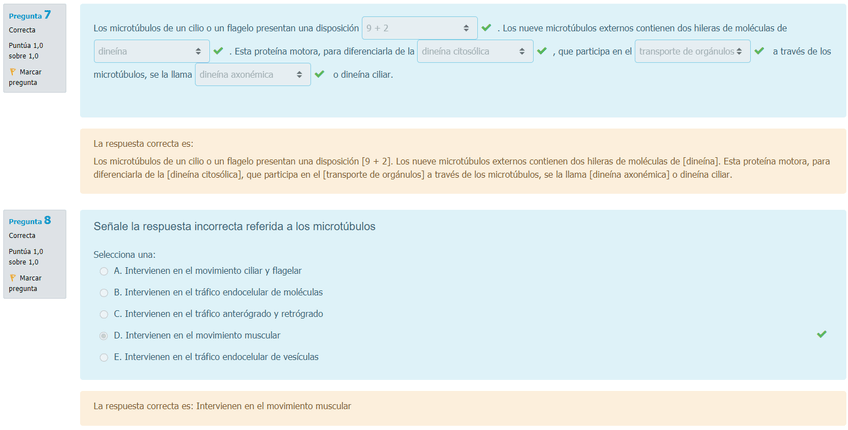This screenshot has width=848, height=430.
Task: Select option A about movimiento ciliar y flagelar
Action: 104,271
